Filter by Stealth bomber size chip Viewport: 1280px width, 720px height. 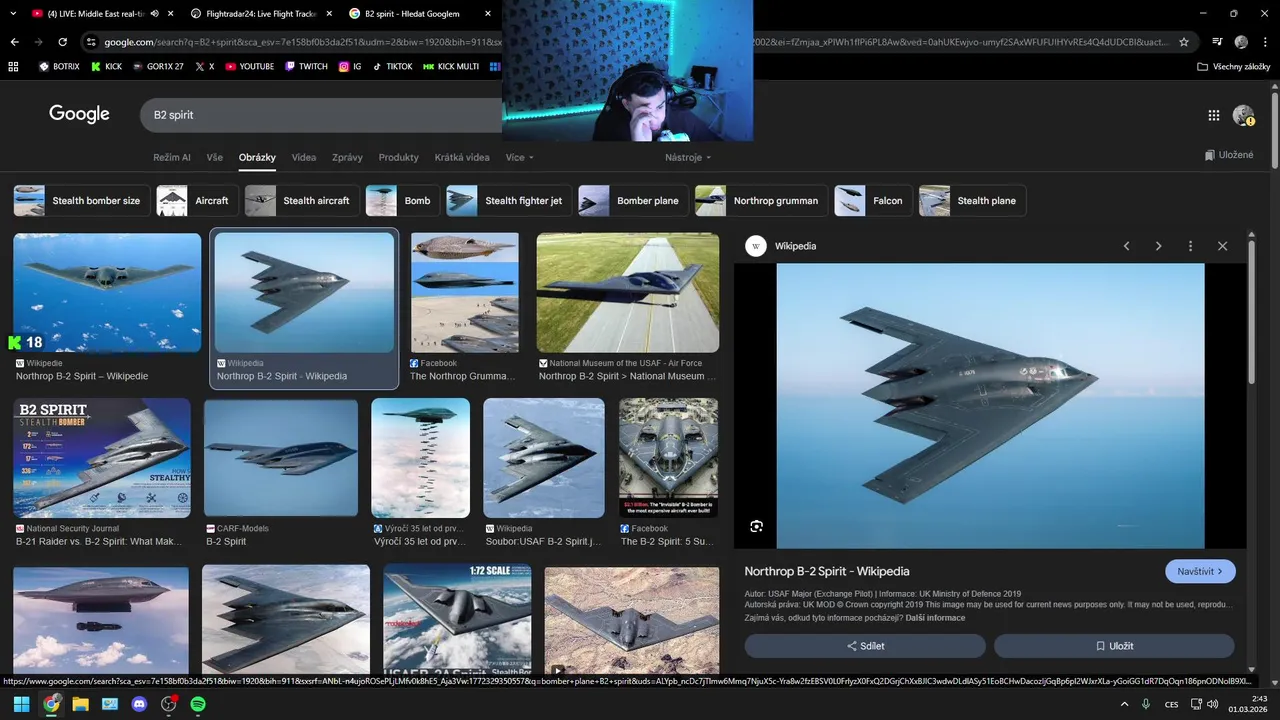point(82,201)
